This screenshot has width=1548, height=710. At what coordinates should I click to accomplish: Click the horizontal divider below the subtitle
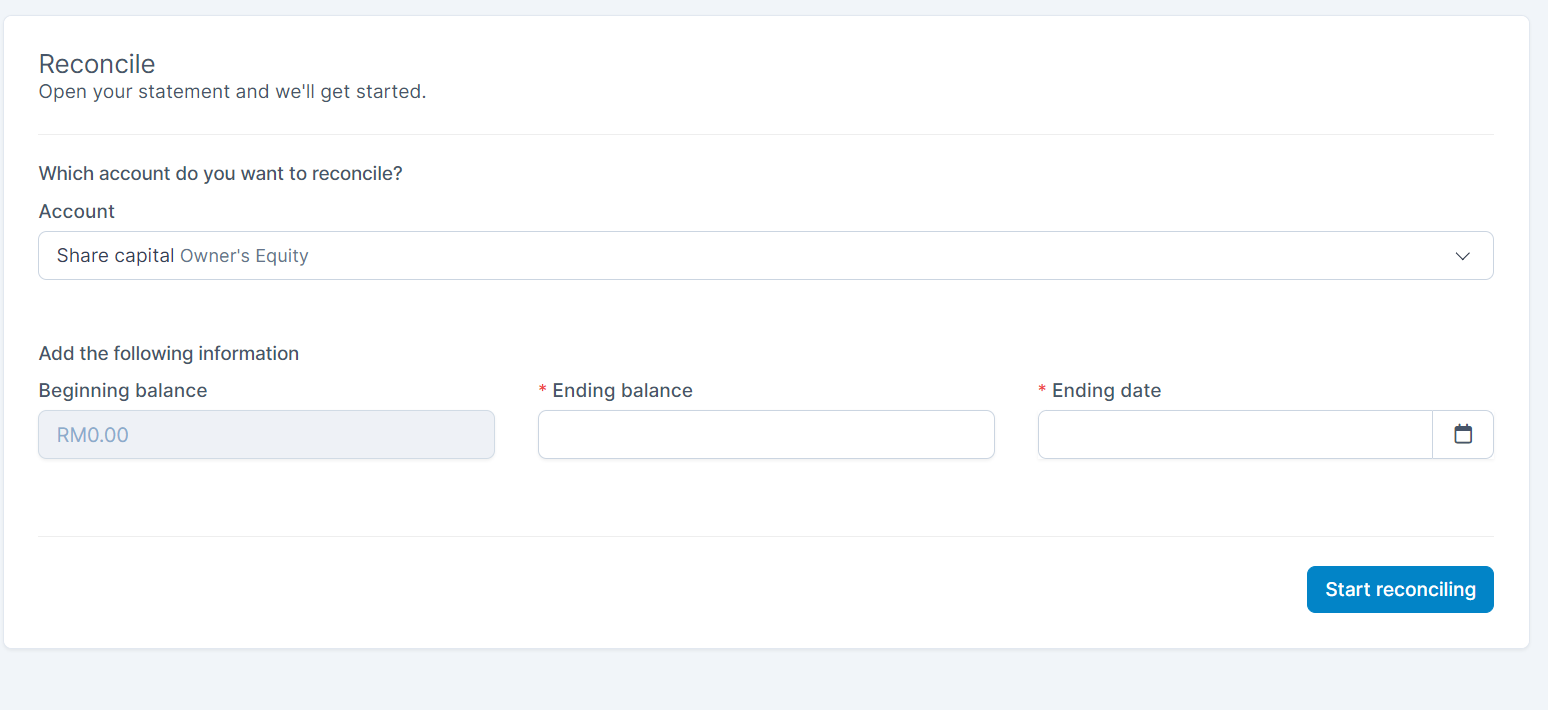[766, 134]
